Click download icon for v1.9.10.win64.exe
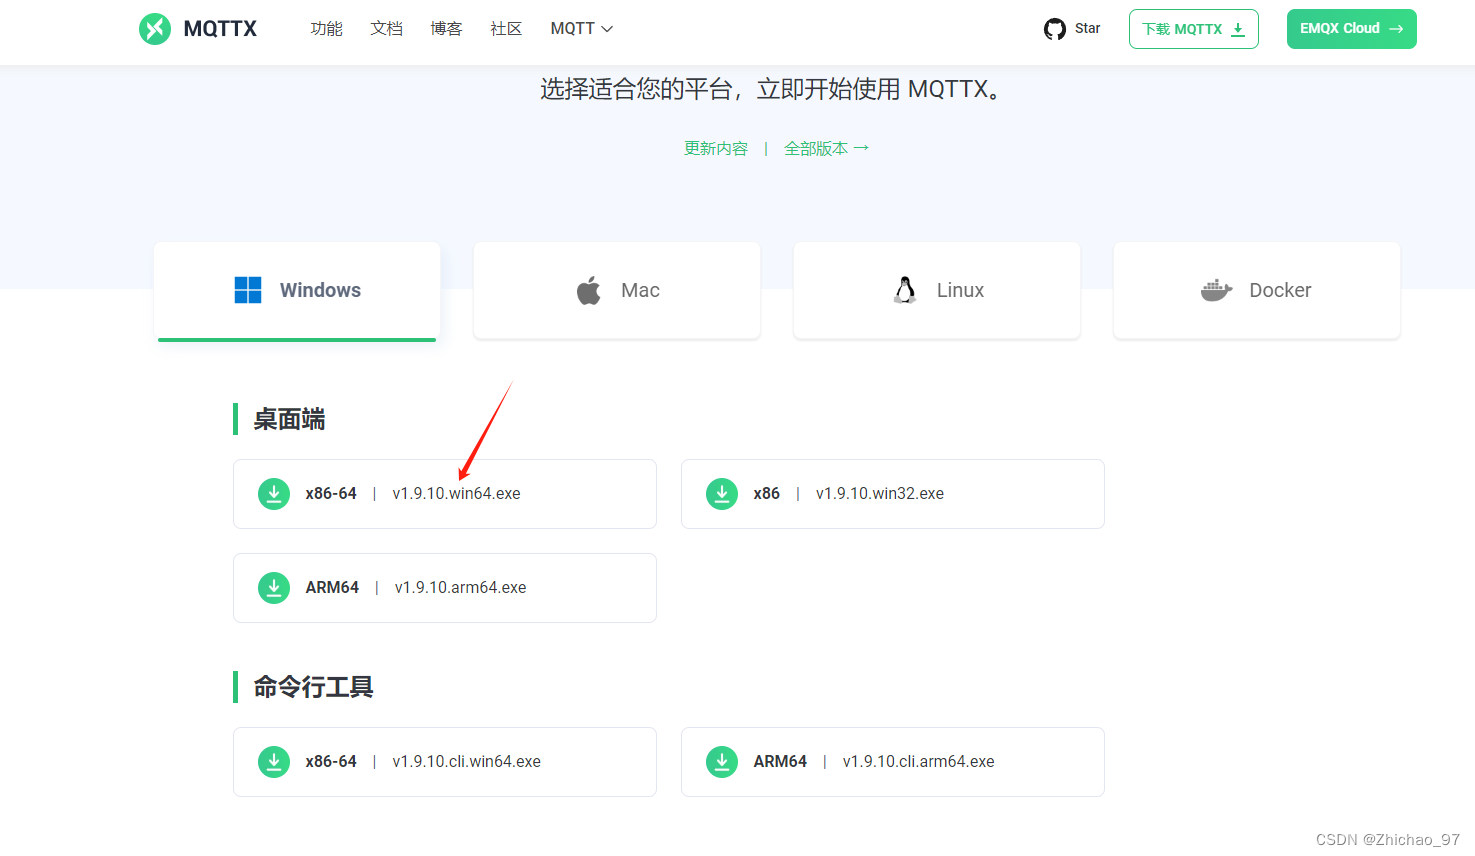 click(274, 494)
